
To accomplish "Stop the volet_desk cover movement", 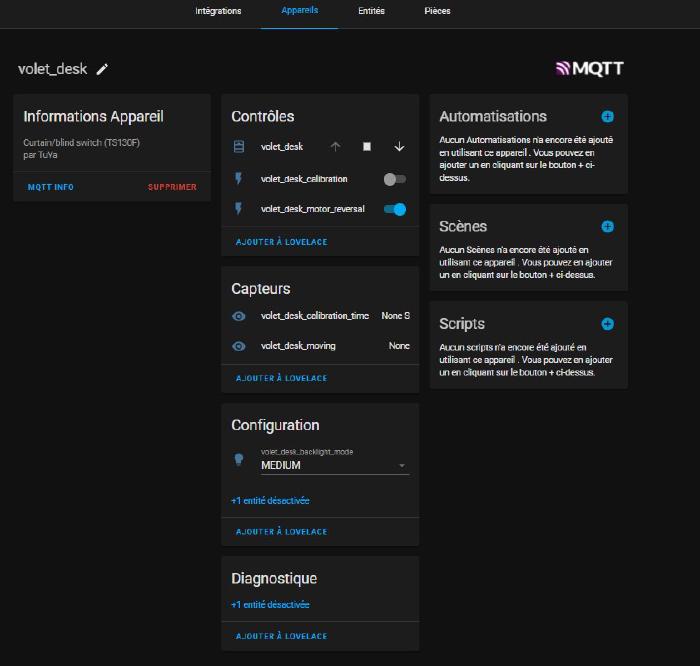I will [367, 147].
